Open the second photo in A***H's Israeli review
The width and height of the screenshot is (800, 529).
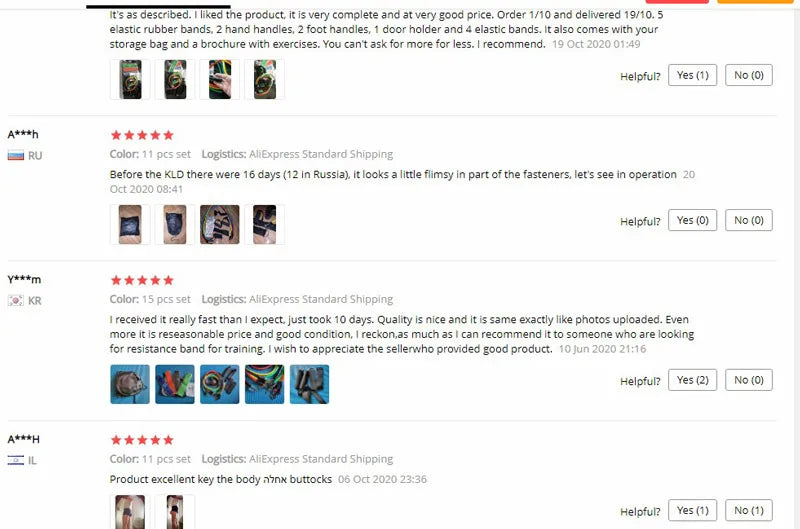point(175,512)
